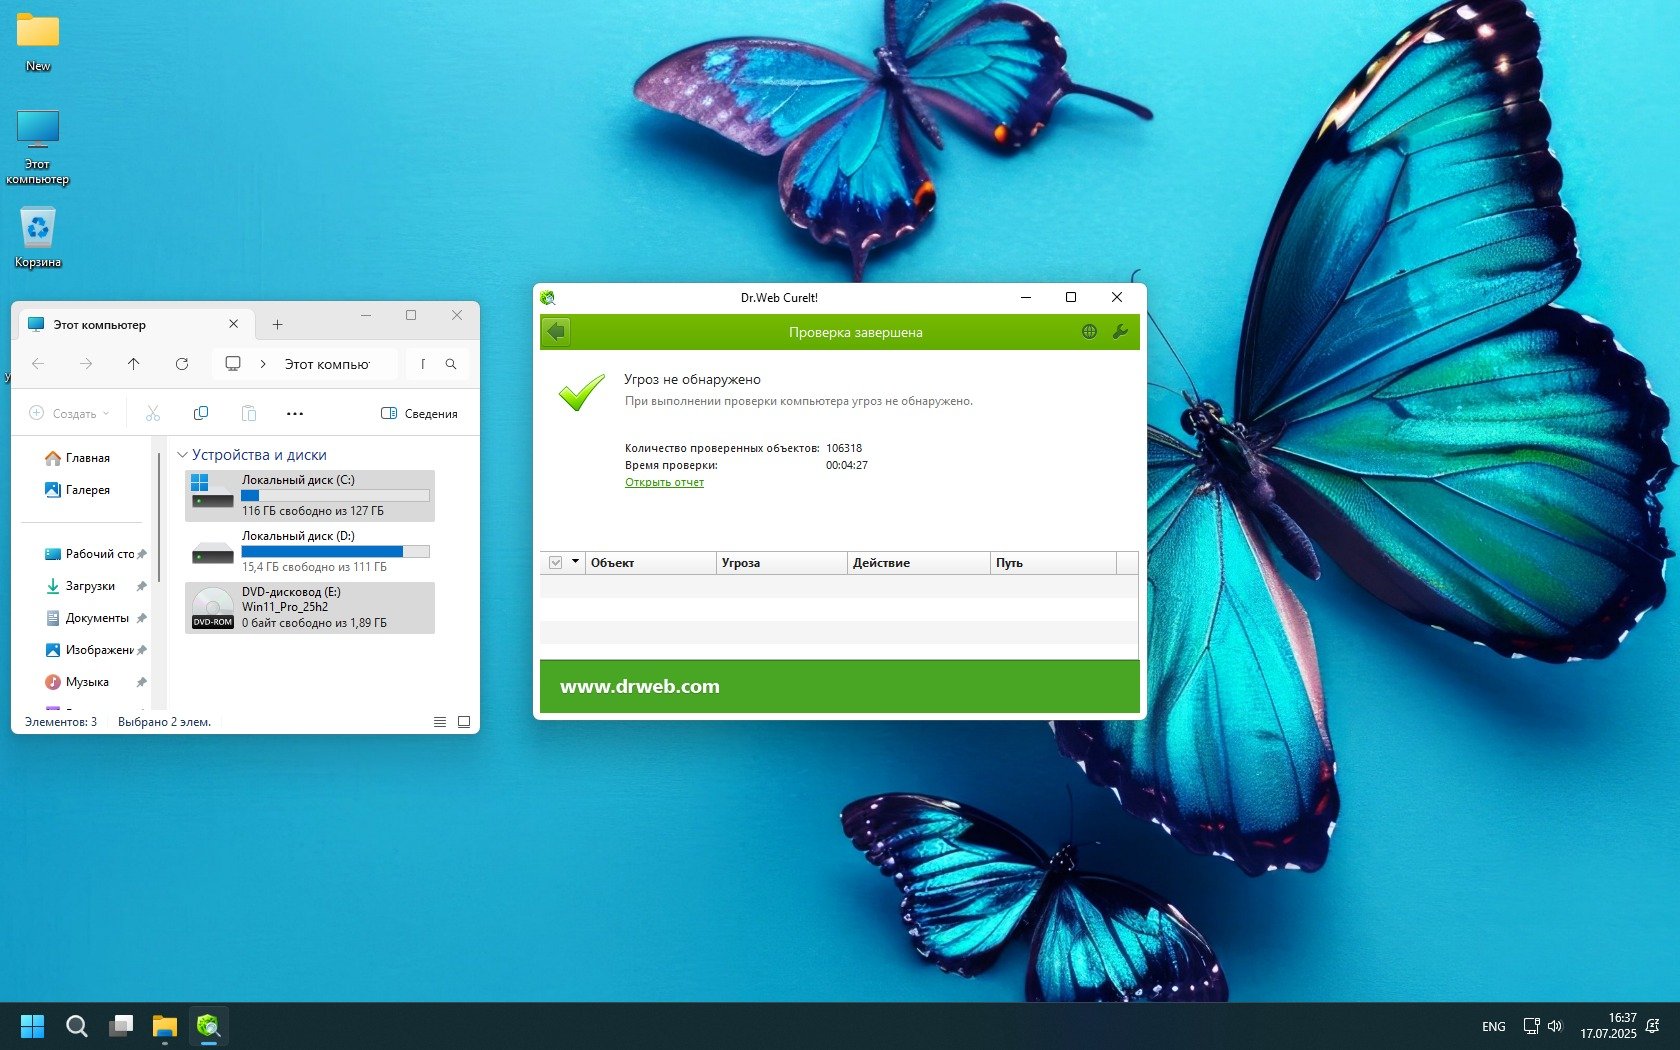Sort threats table by Объект column
Screen dimensions: 1680x1050
pos(651,563)
